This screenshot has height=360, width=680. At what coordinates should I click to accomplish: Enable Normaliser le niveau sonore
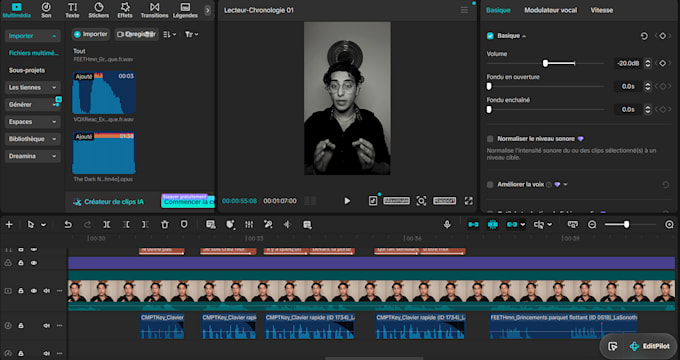(x=490, y=139)
